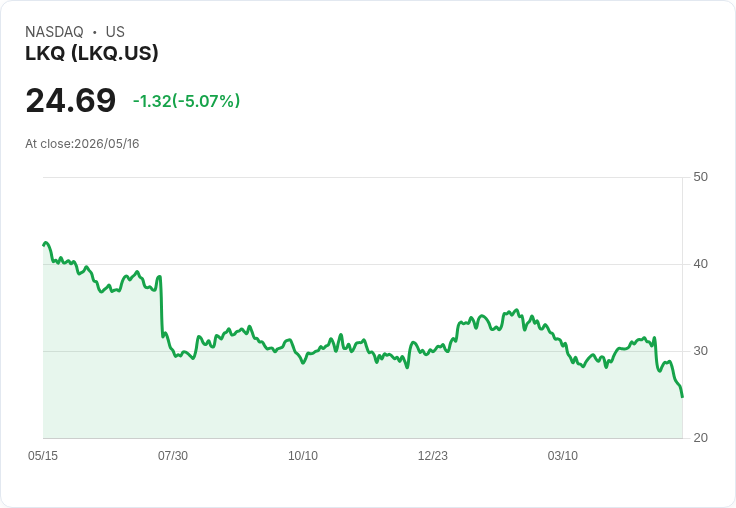Click the 30 price axis label
Image resolution: width=736 pixels, height=508 pixels.
[700, 351]
